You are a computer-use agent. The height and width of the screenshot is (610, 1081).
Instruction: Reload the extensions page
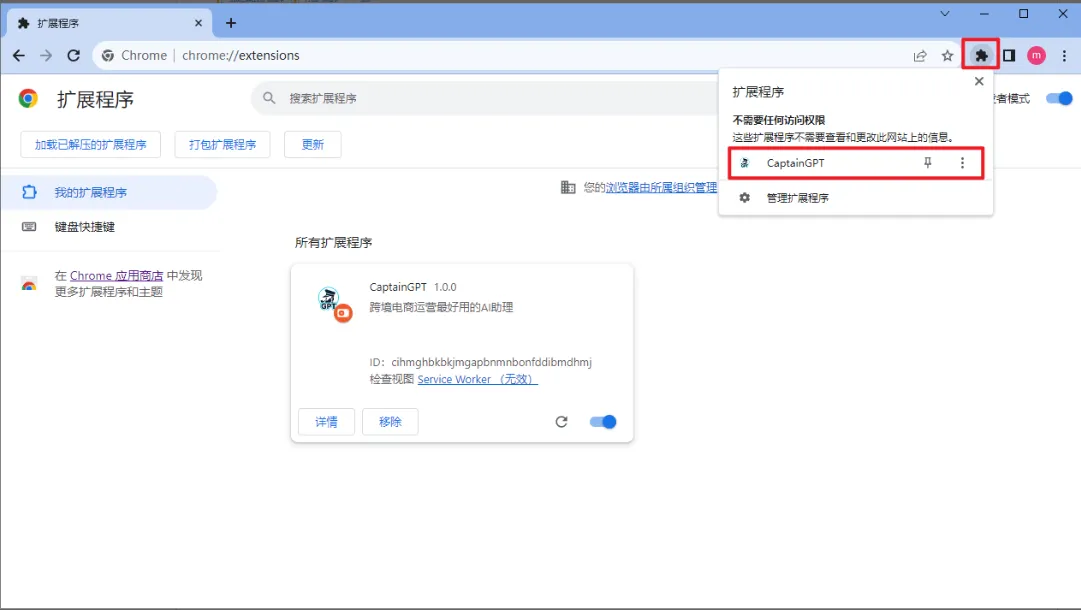tap(74, 56)
